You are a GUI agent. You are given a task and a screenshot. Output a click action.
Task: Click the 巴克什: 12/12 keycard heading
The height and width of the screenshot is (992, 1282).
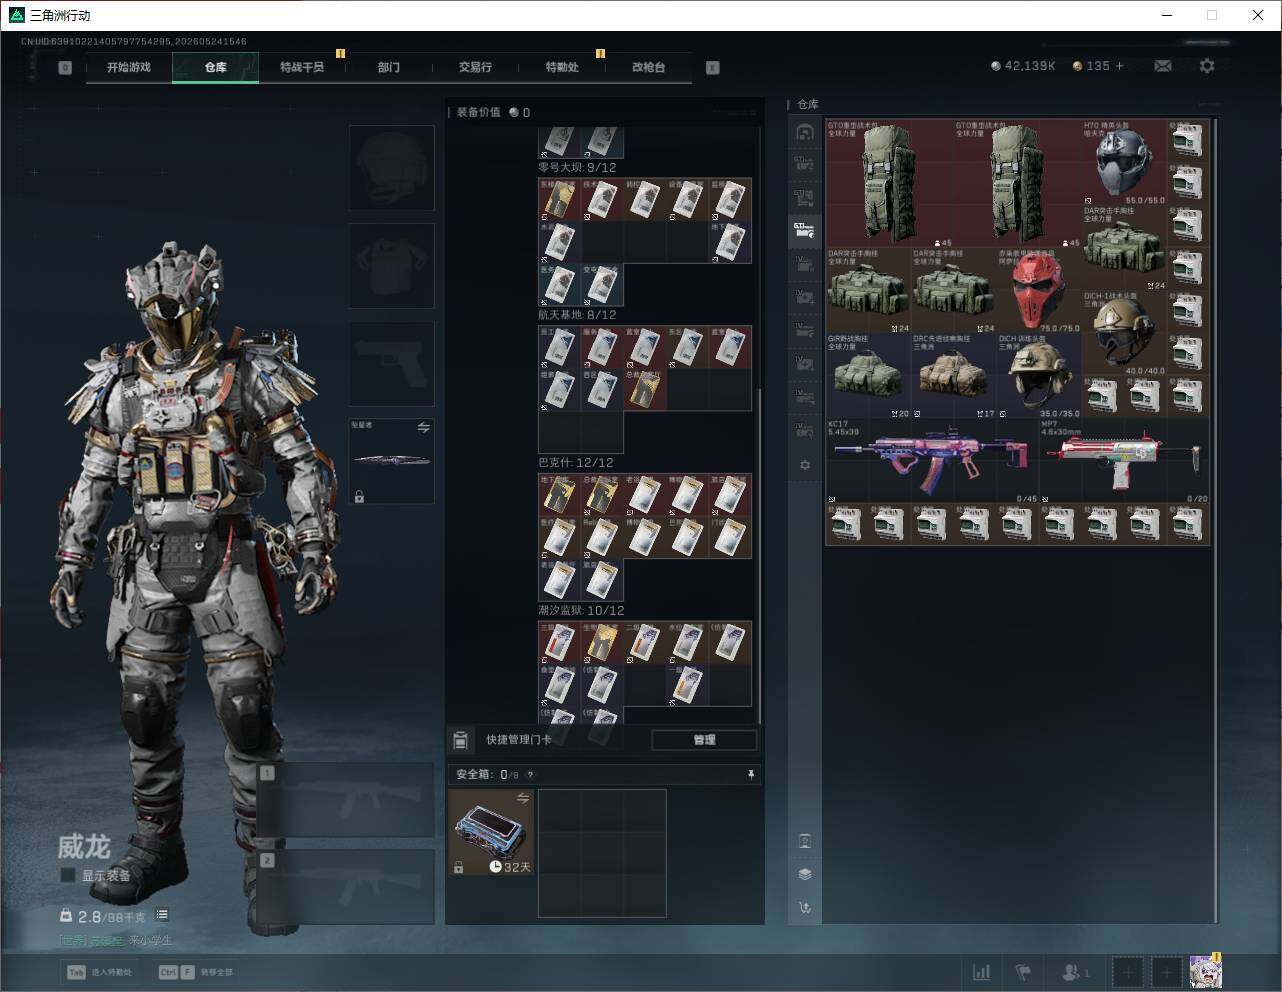576,463
